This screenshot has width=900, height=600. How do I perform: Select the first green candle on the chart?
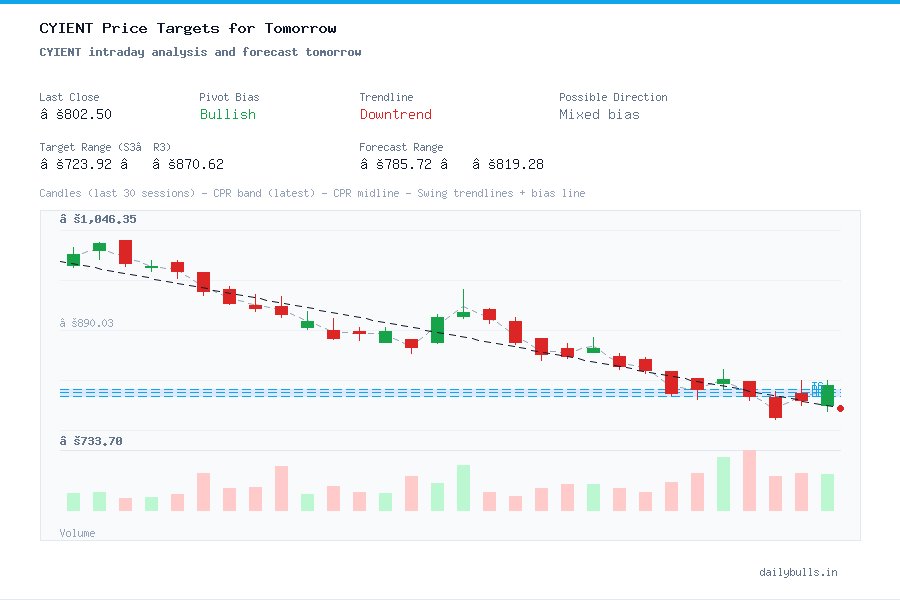coord(72,260)
